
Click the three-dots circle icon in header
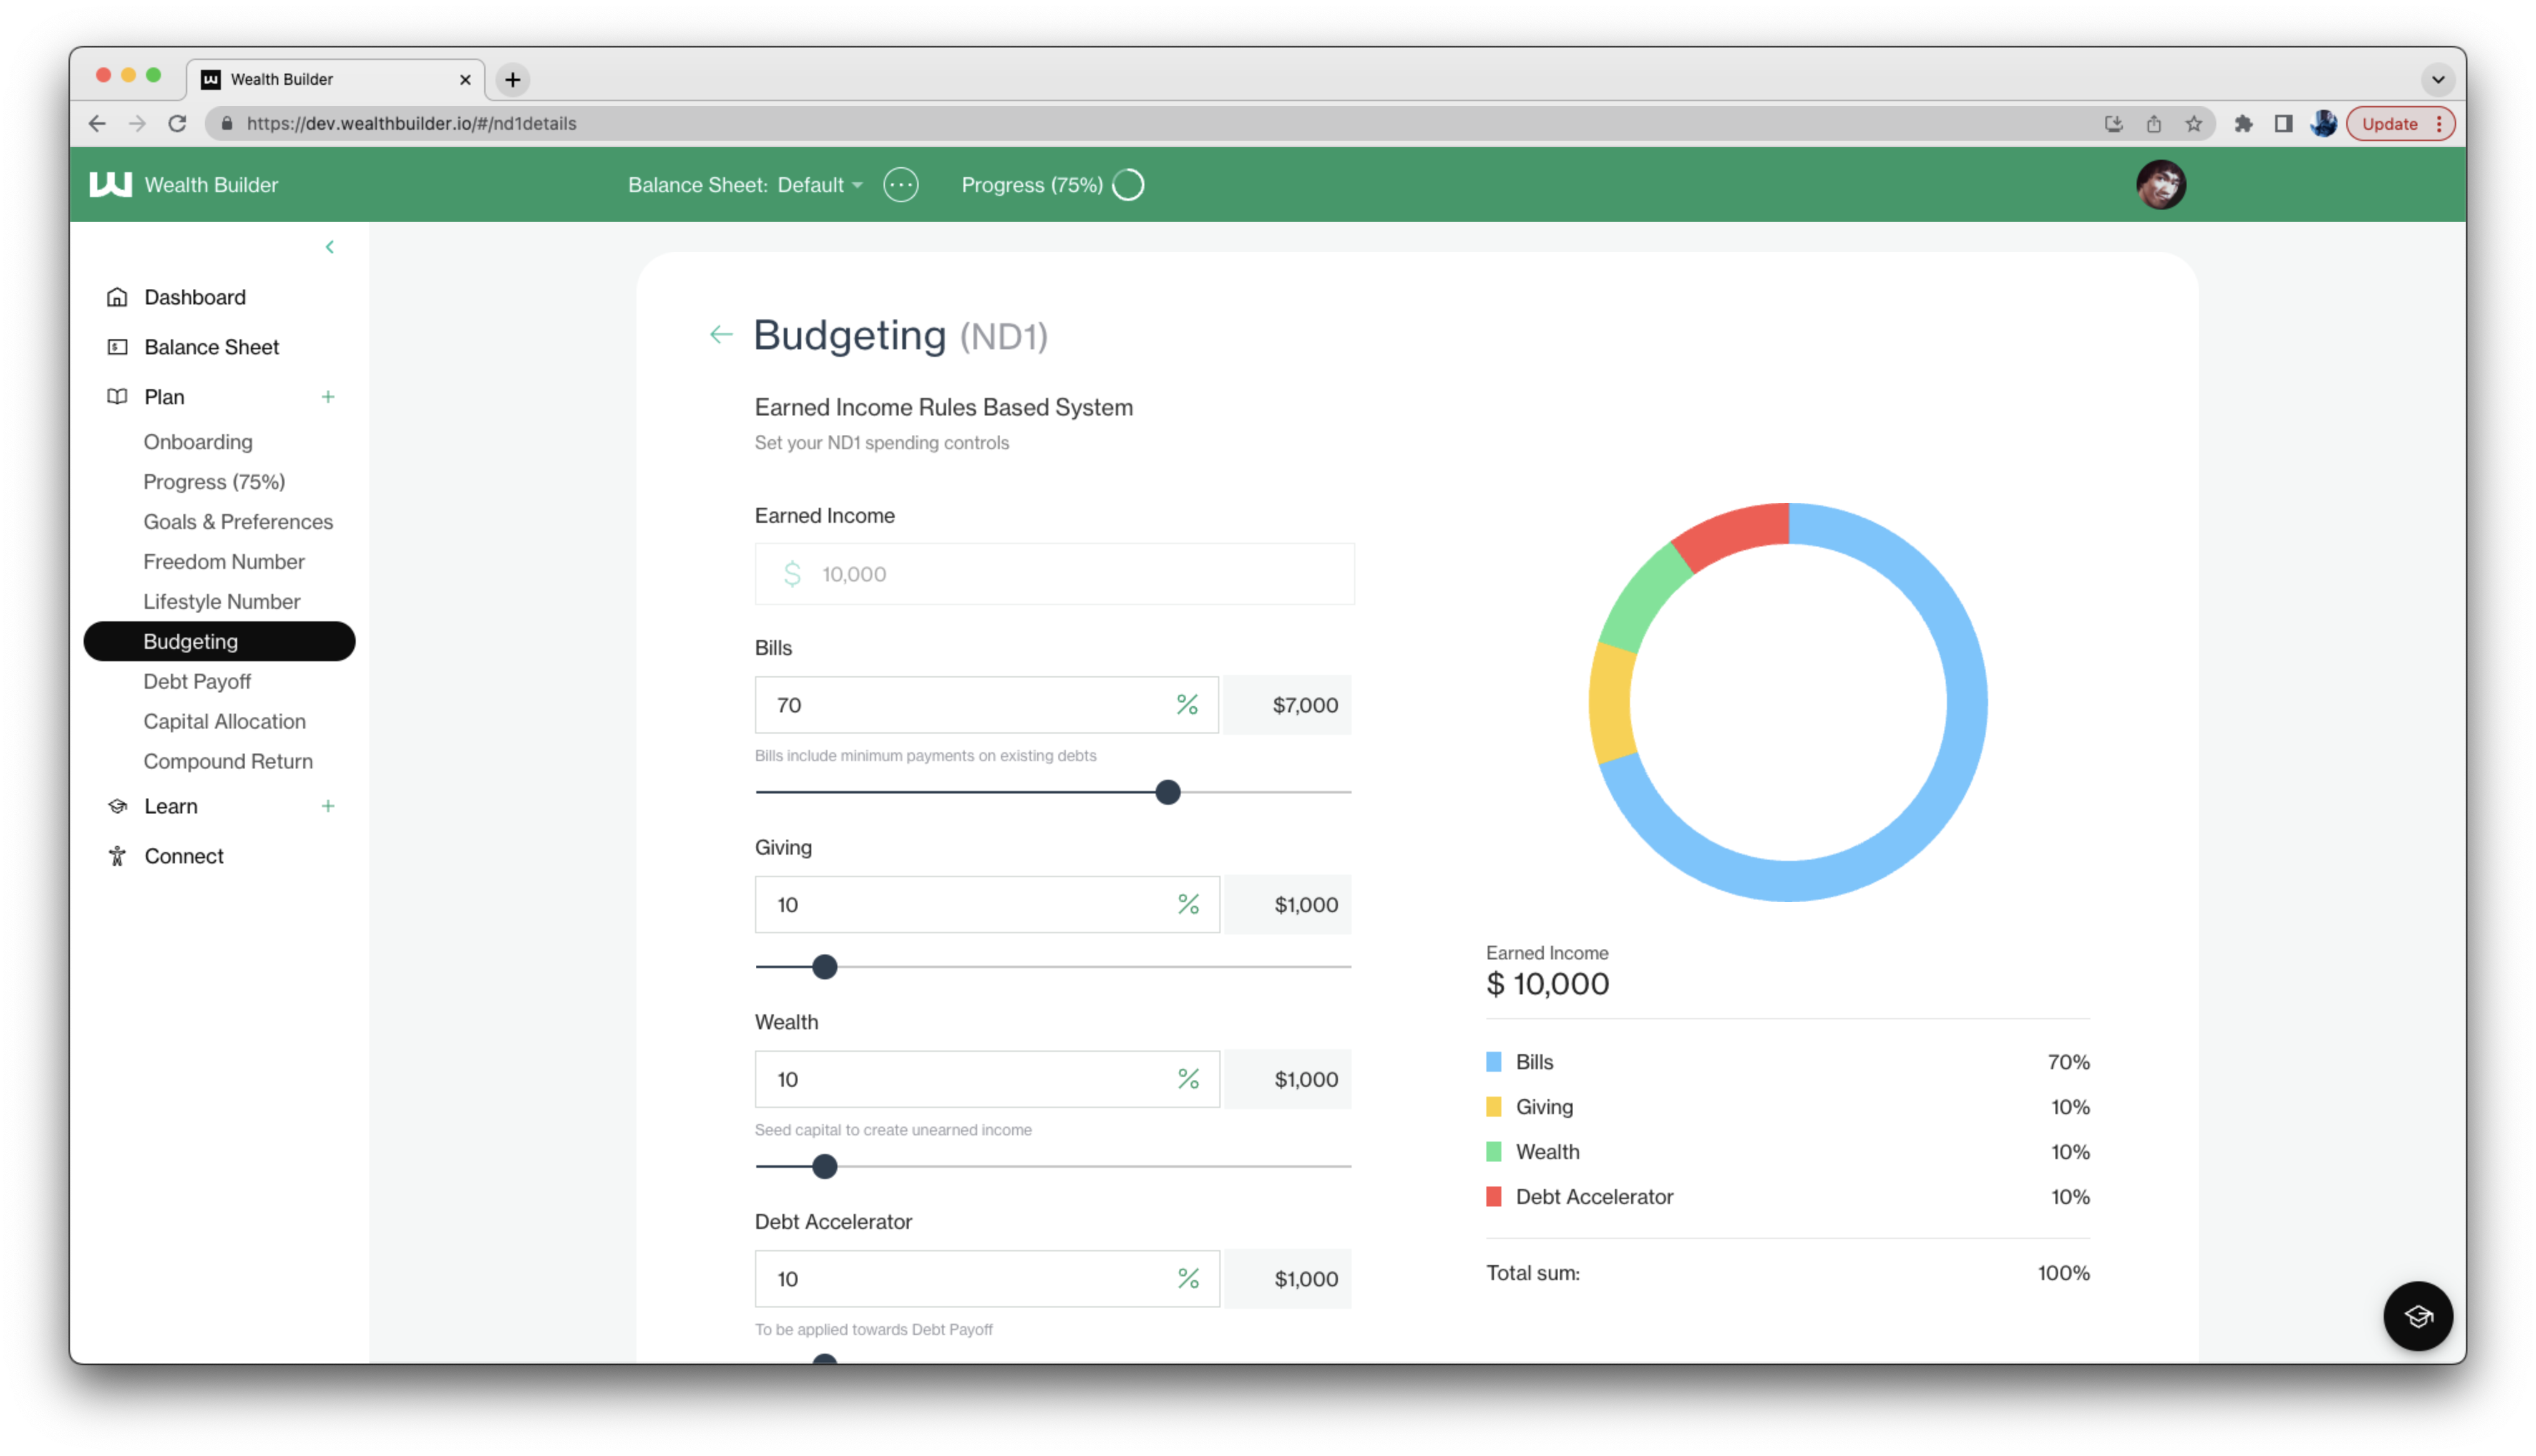(900, 185)
